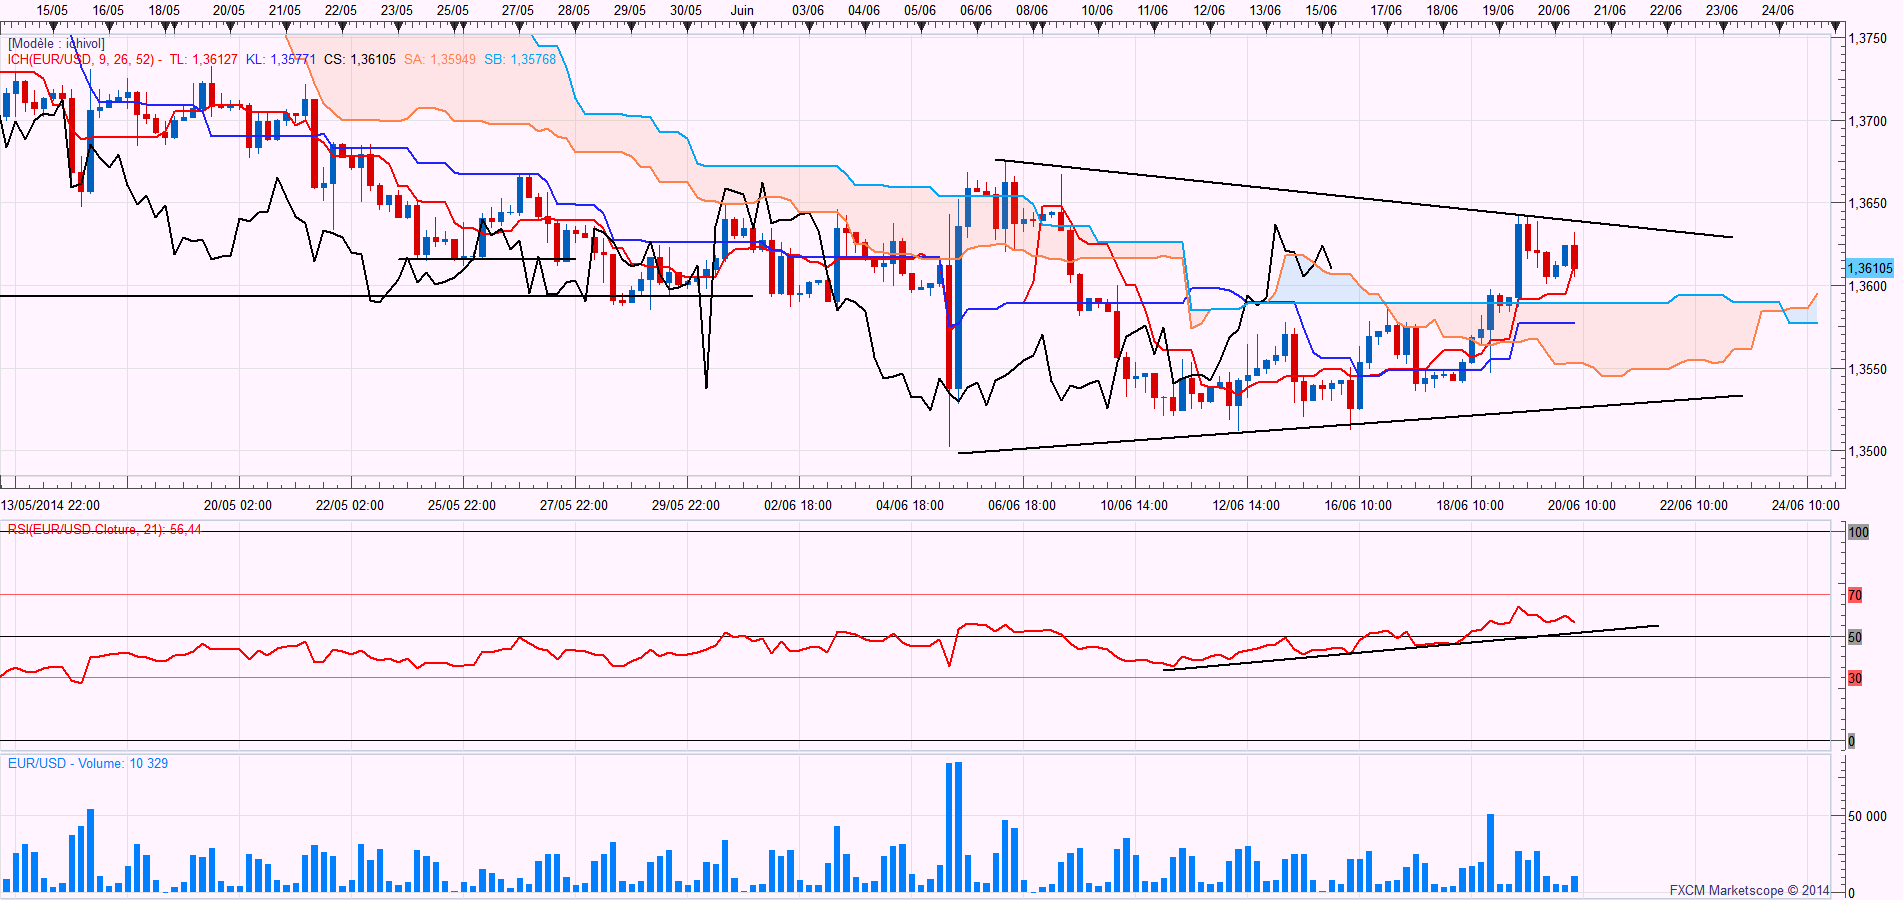Click the RSI 30 oversold level marker

[1855, 678]
